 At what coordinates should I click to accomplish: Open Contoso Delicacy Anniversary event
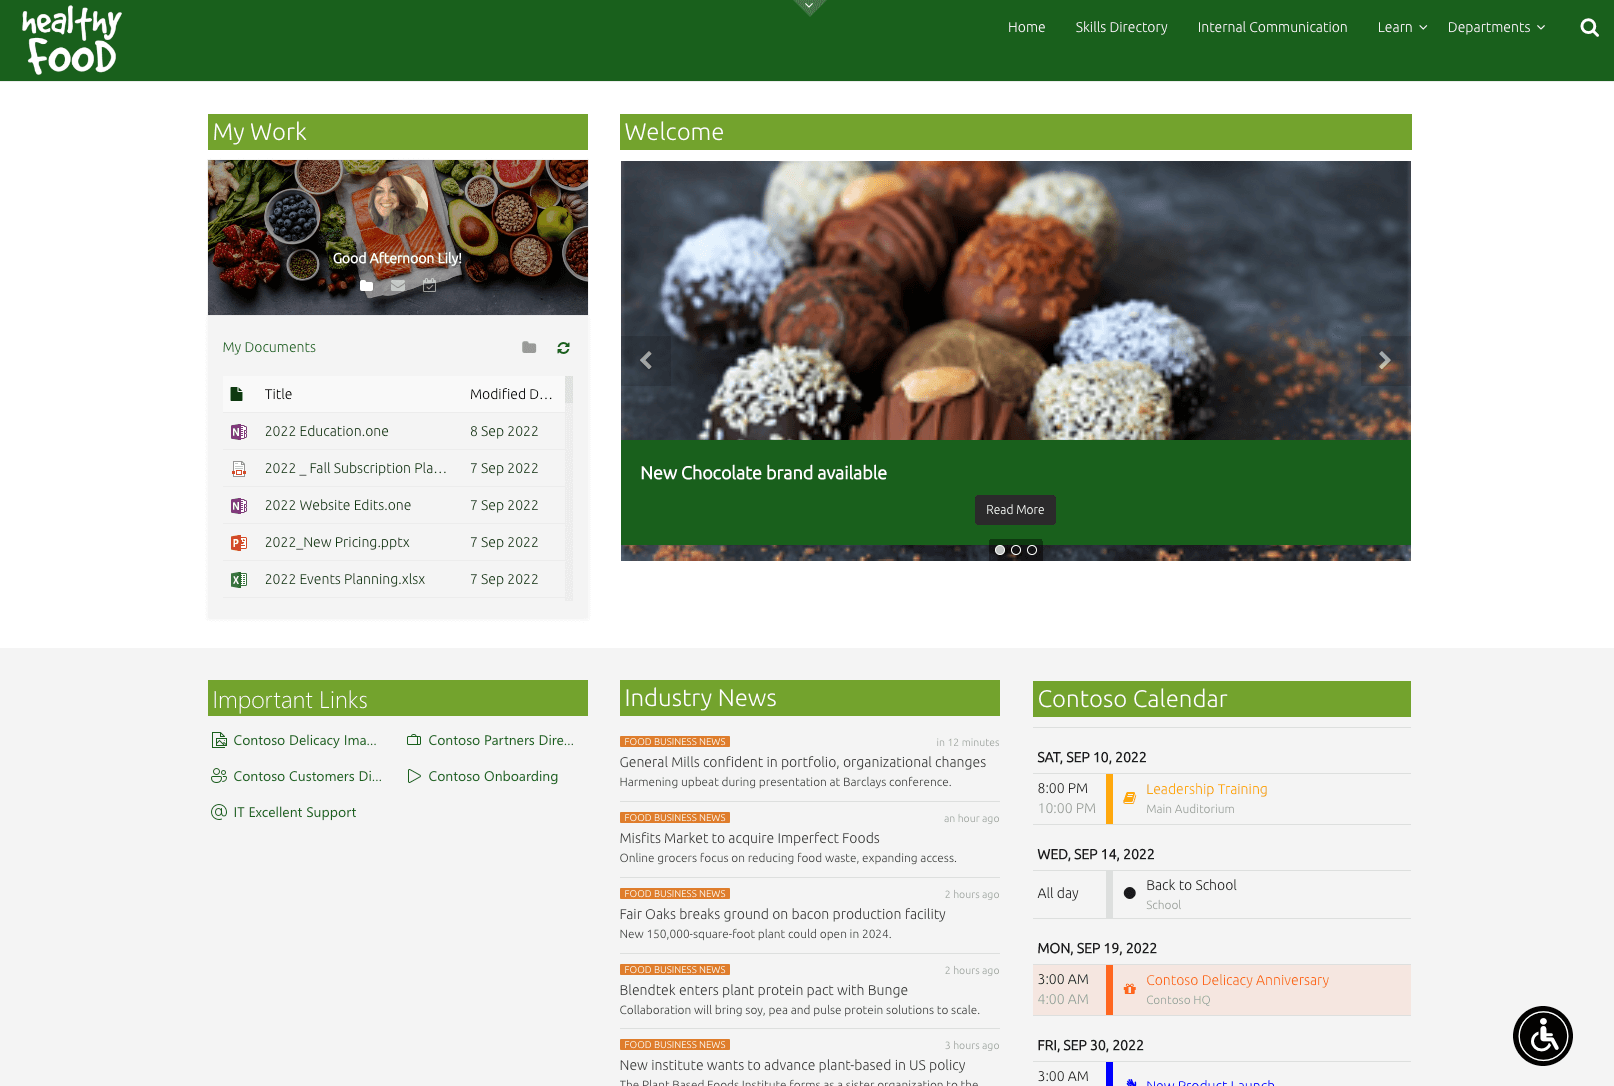pyautogui.click(x=1237, y=980)
